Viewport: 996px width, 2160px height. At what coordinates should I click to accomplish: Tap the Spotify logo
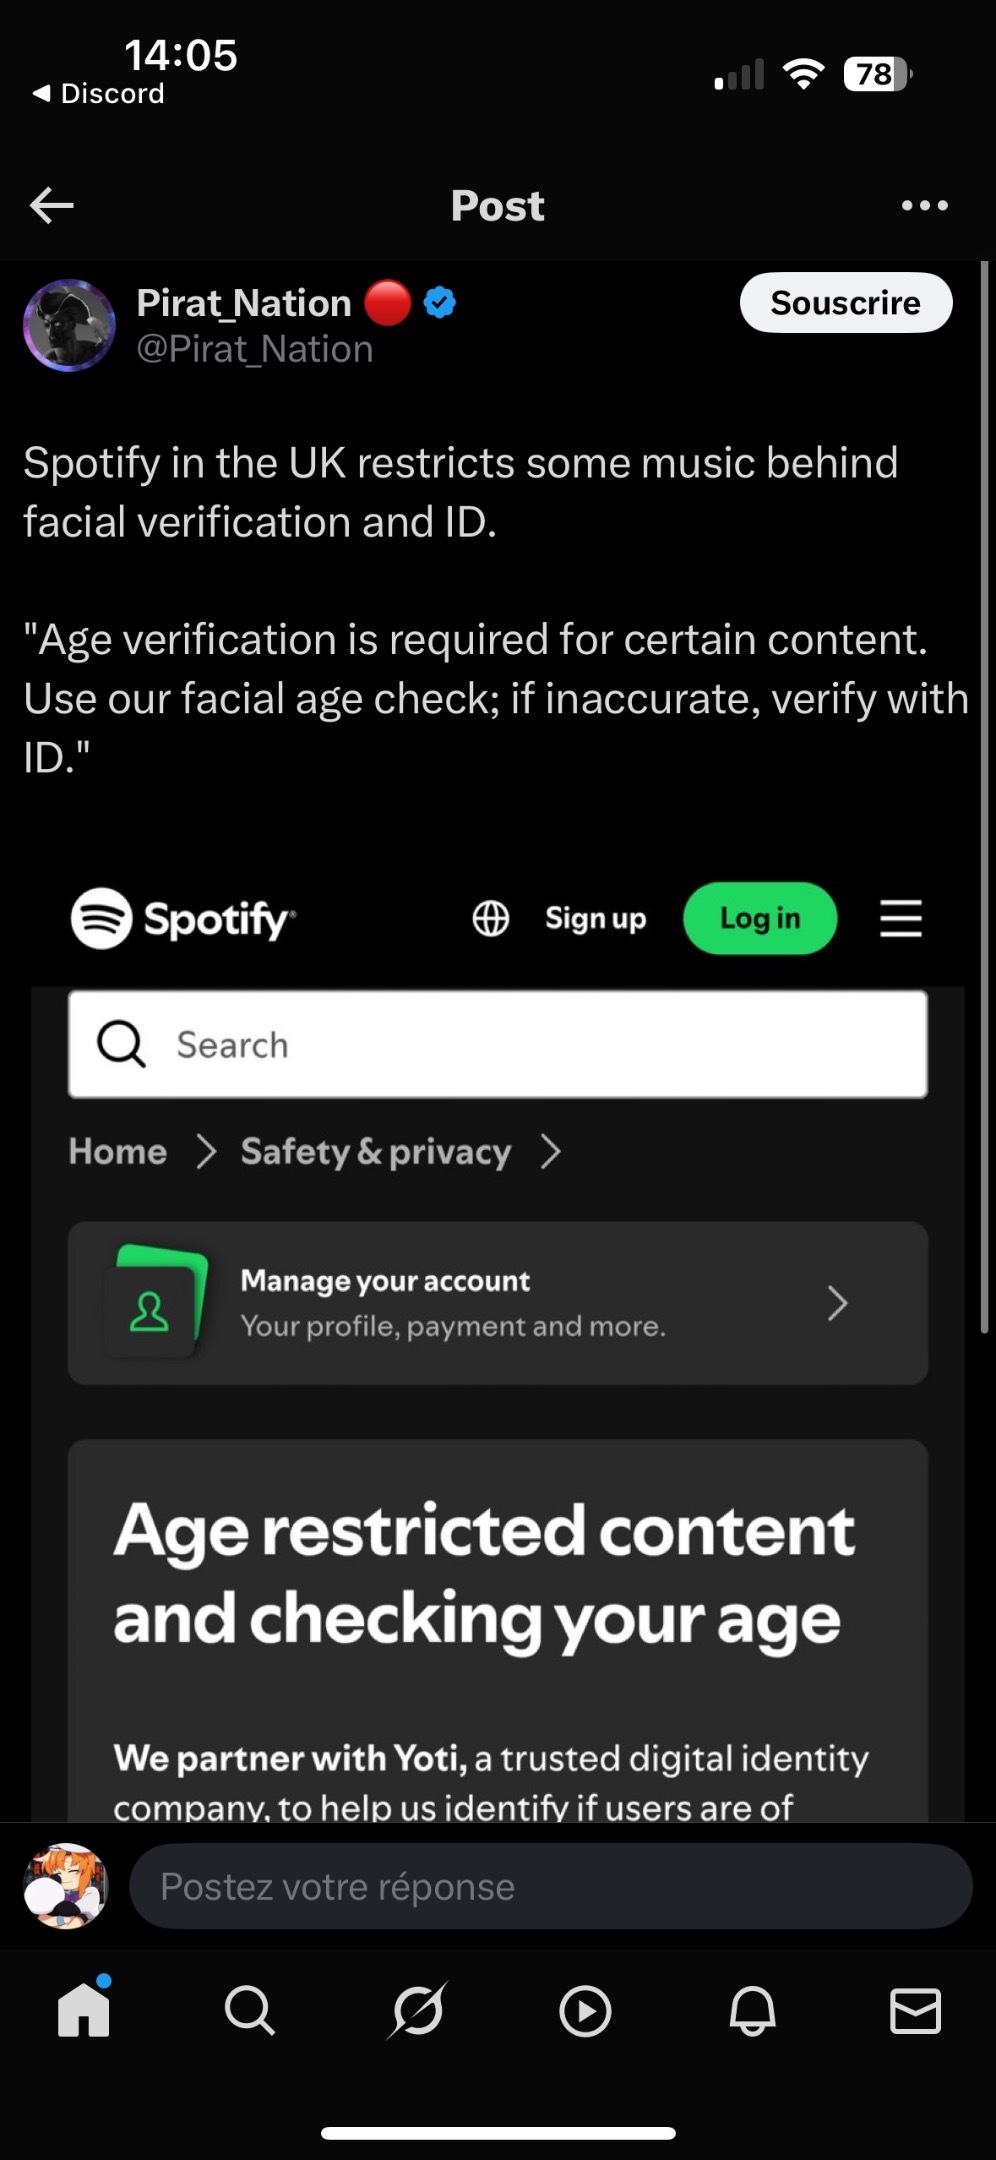coord(184,918)
